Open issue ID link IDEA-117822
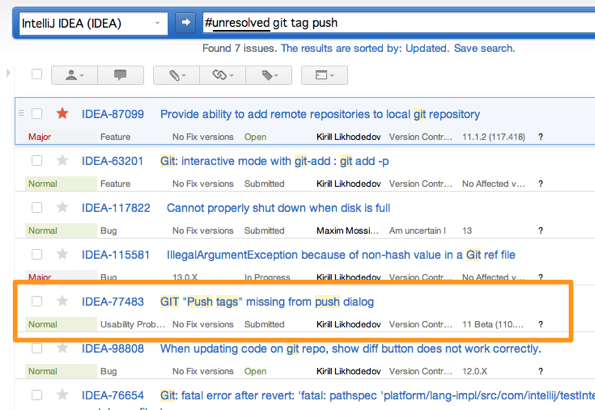Screen dimensions: 595x410 (116, 208)
